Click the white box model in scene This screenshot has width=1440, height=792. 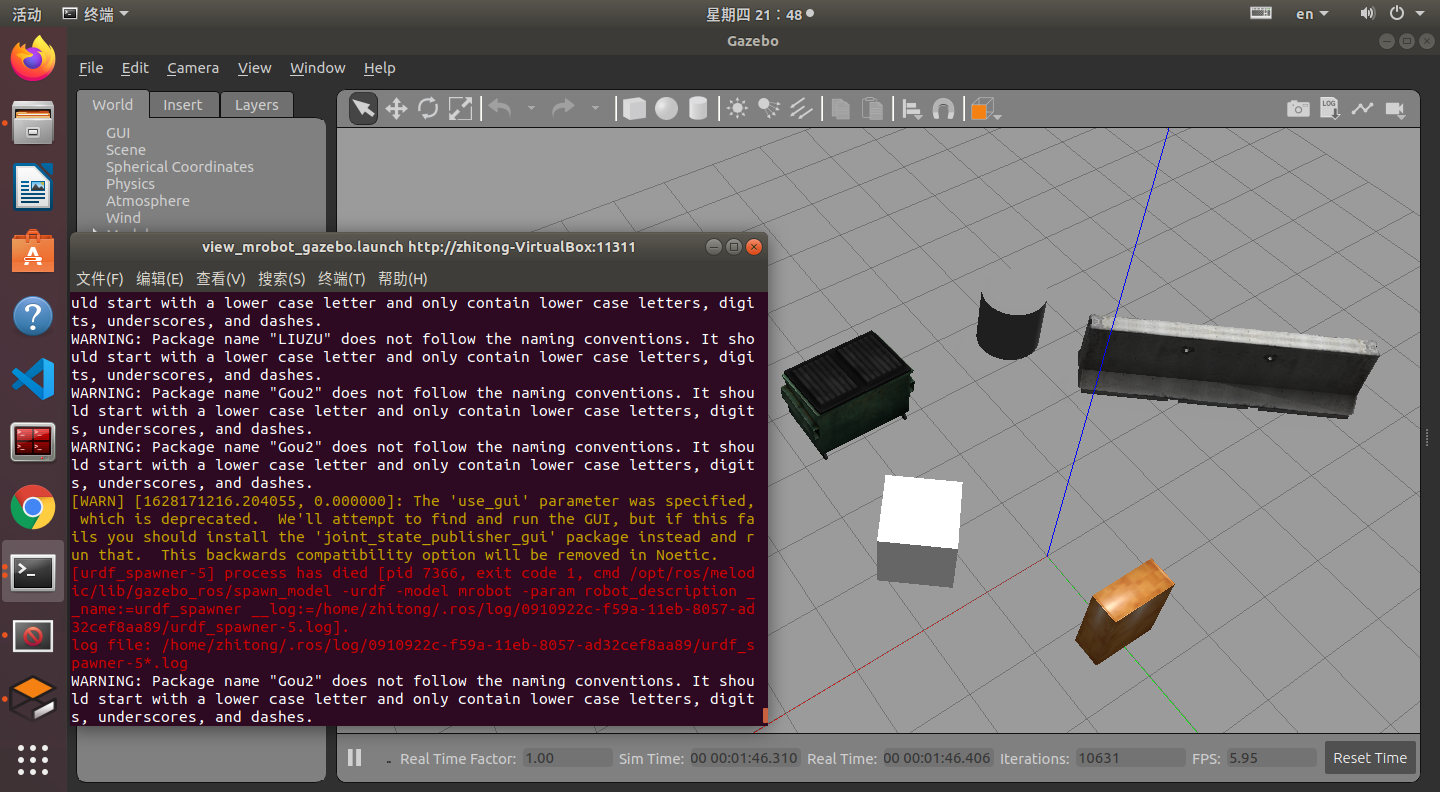(919, 530)
